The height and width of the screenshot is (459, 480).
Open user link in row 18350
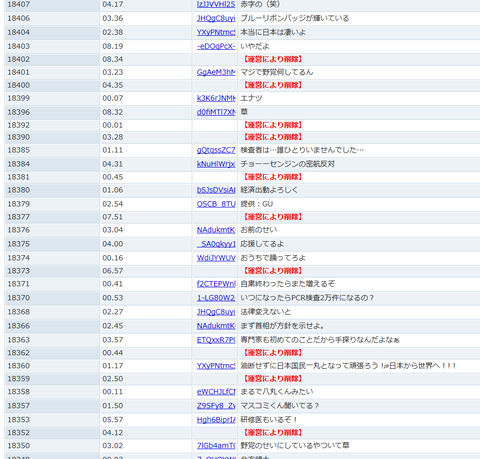coord(216,446)
